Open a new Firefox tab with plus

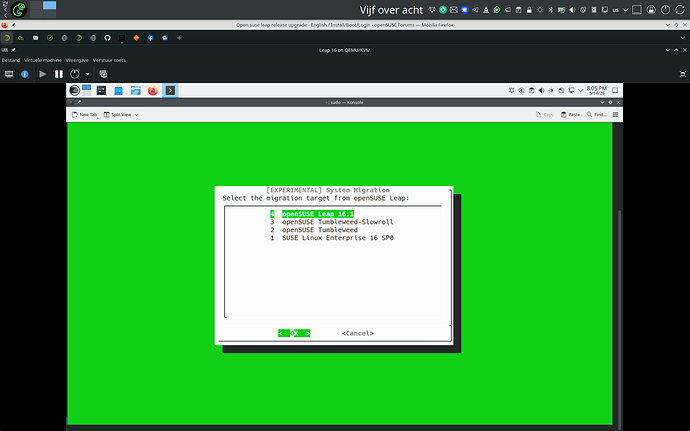click(179, 38)
